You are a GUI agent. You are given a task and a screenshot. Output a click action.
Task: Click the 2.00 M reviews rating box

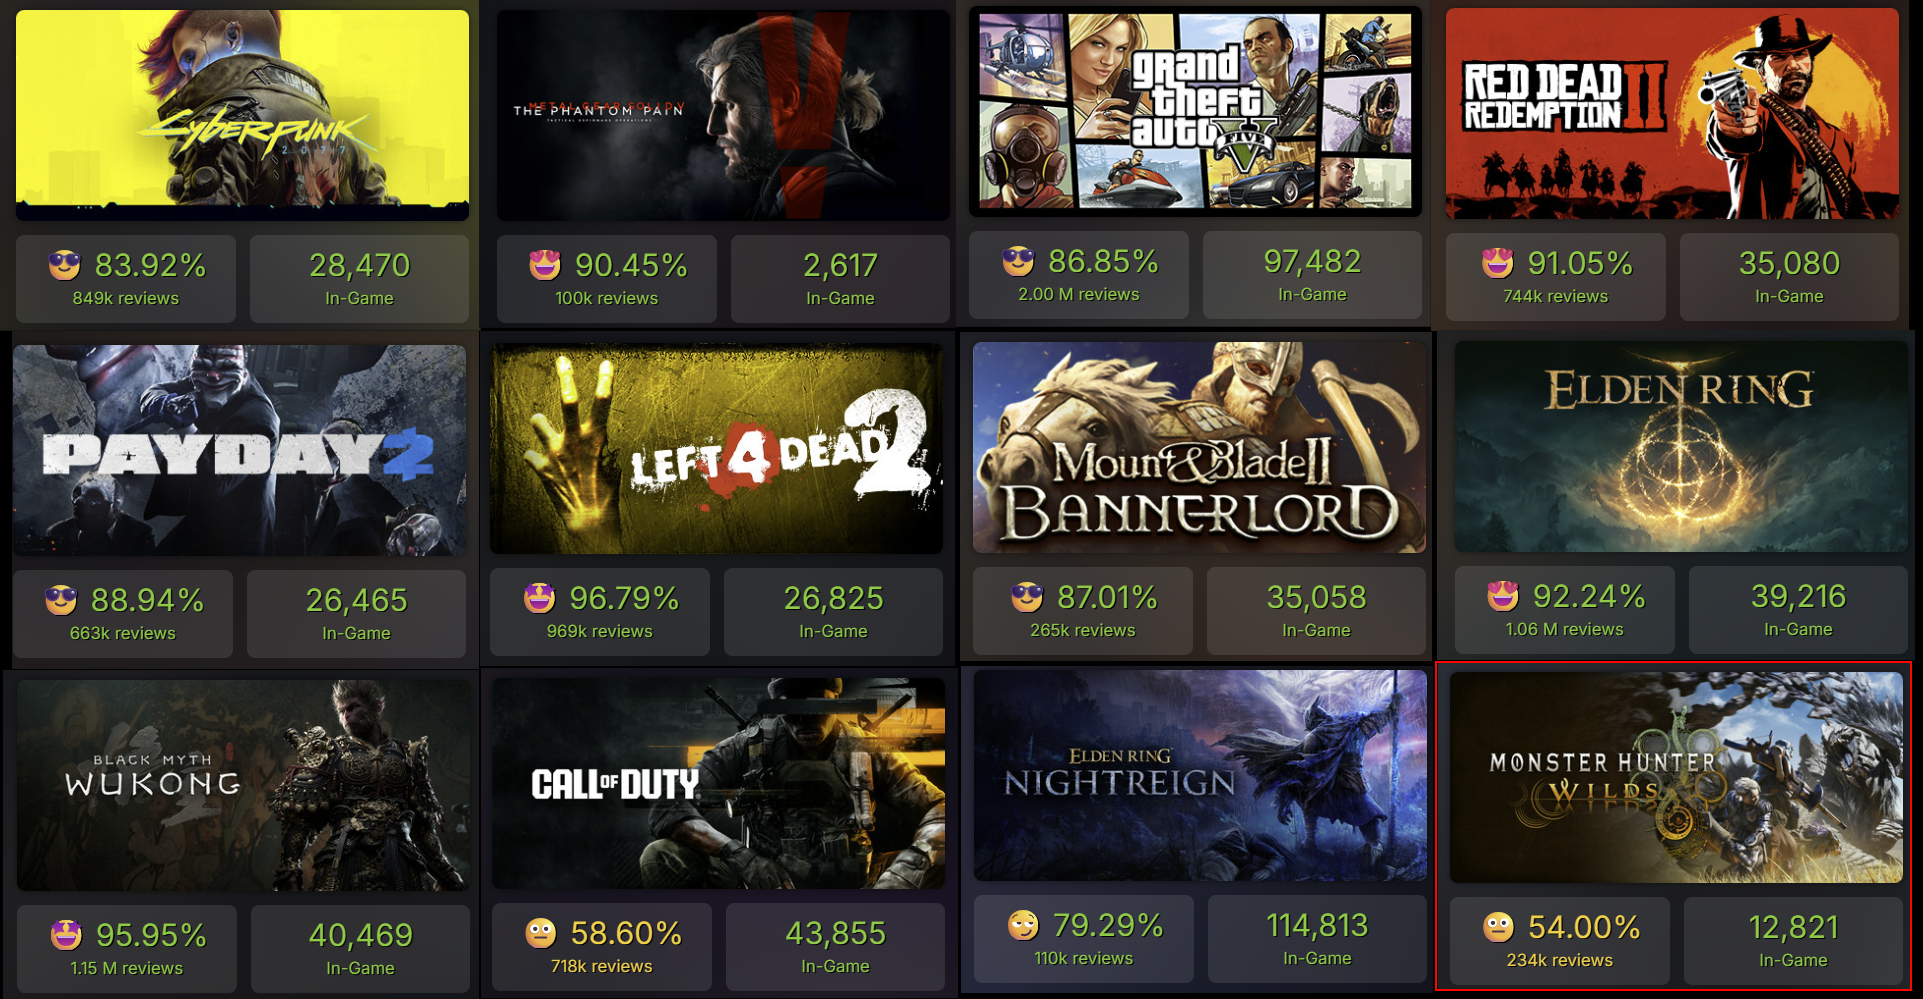[1078, 275]
